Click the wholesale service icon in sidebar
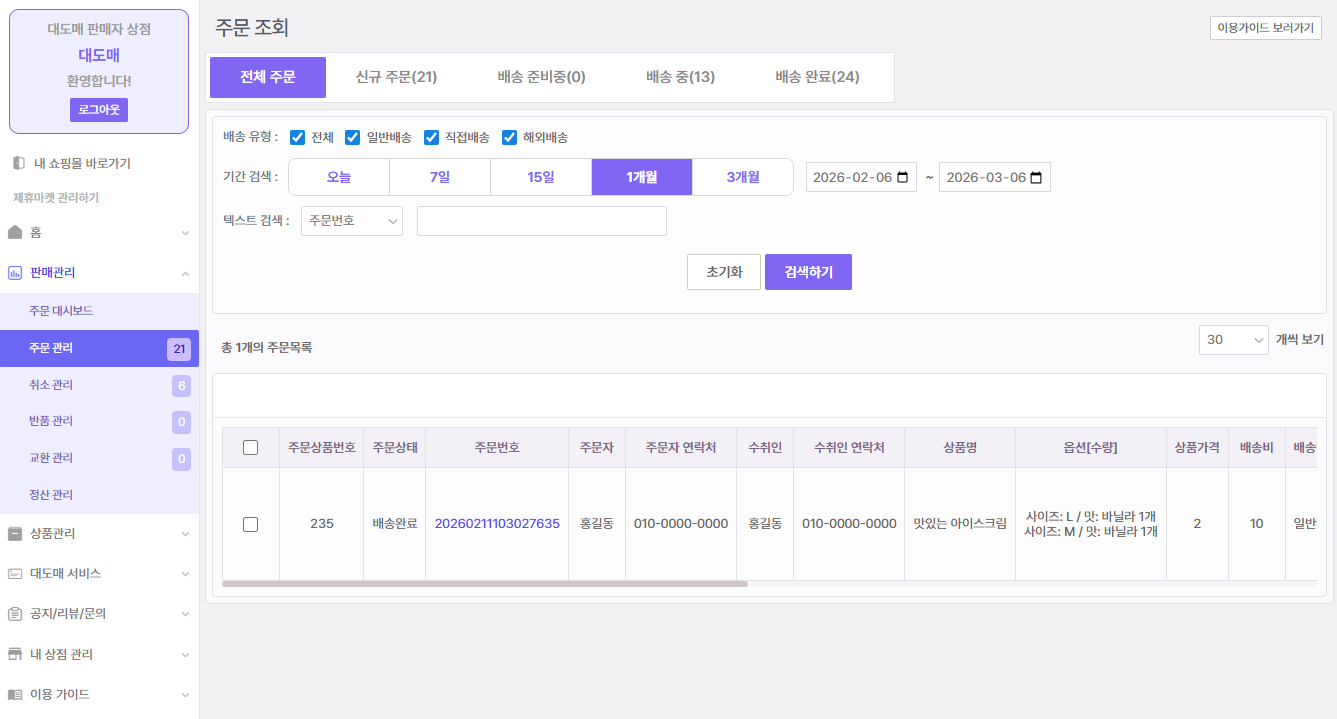Viewport: 1337px width, 719px height. [15, 574]
